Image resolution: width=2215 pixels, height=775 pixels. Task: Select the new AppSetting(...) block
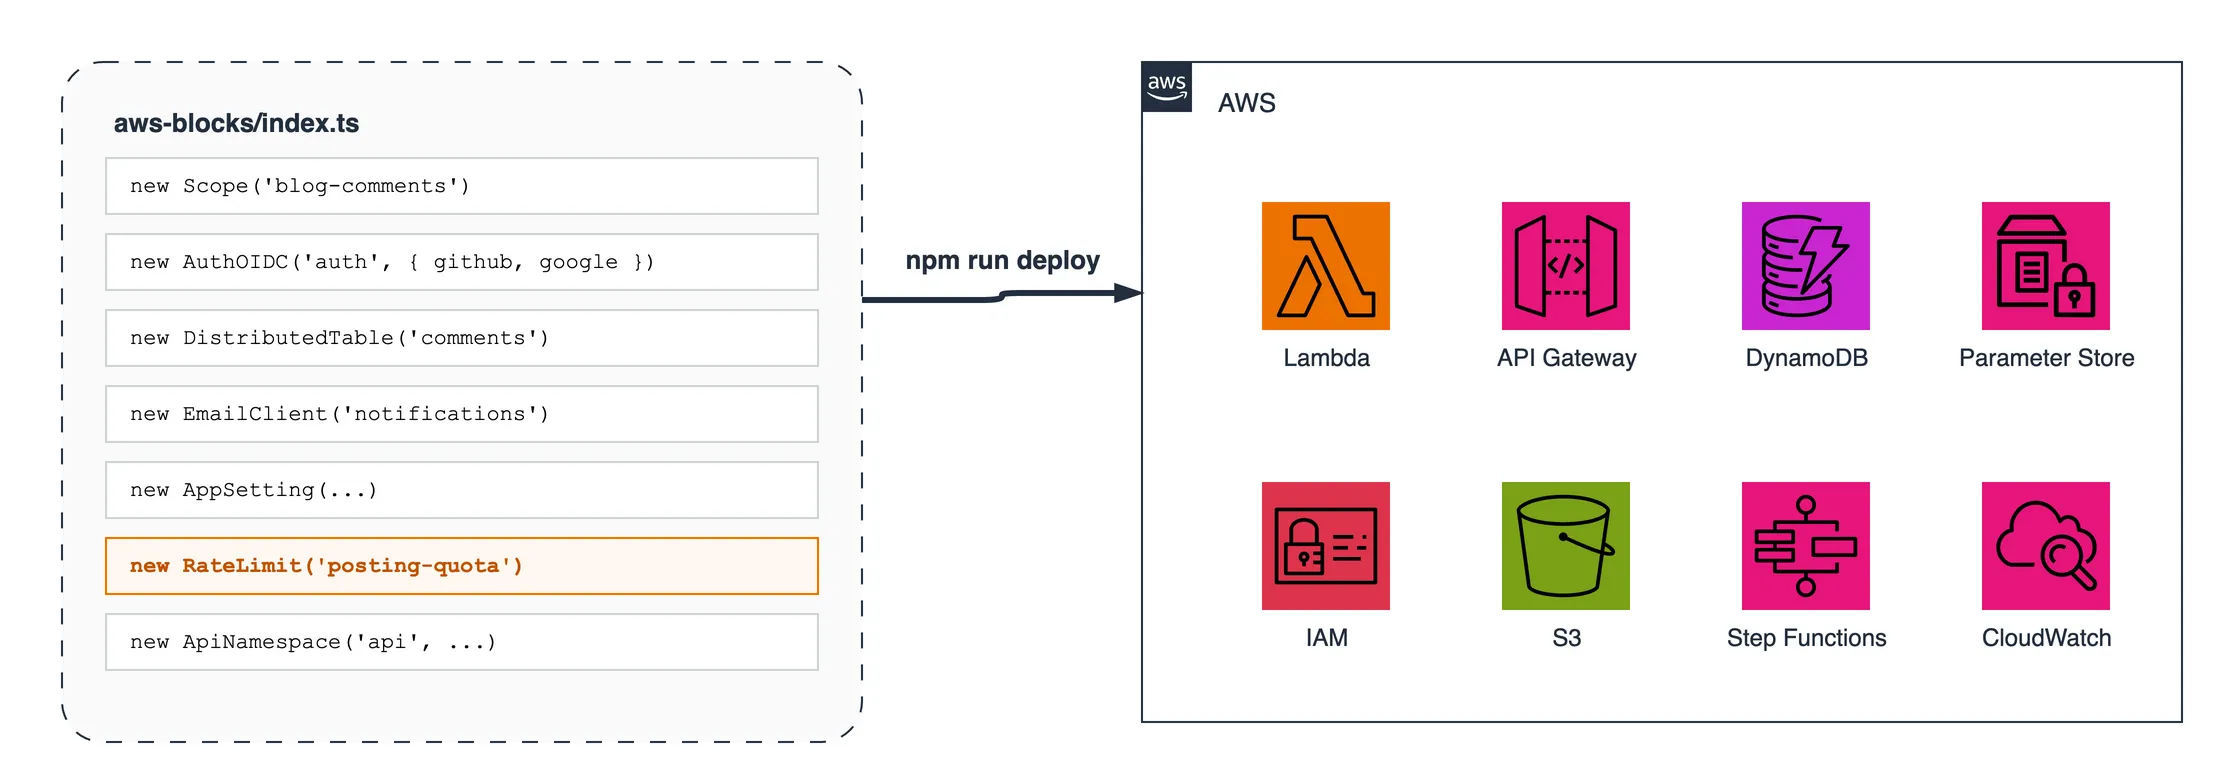coord(462,490)
